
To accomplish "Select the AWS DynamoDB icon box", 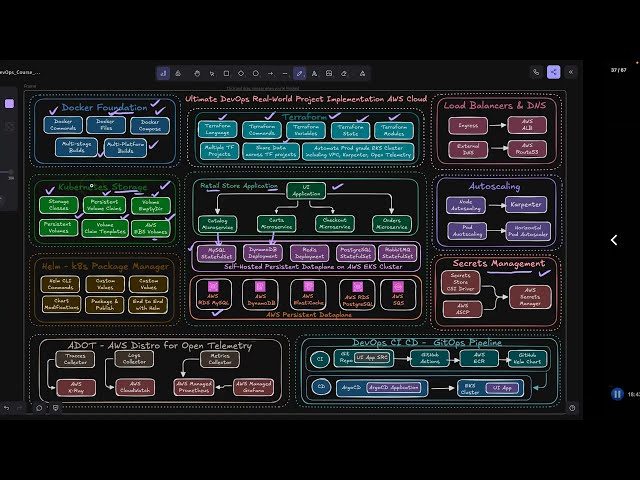I will [260, 295].
